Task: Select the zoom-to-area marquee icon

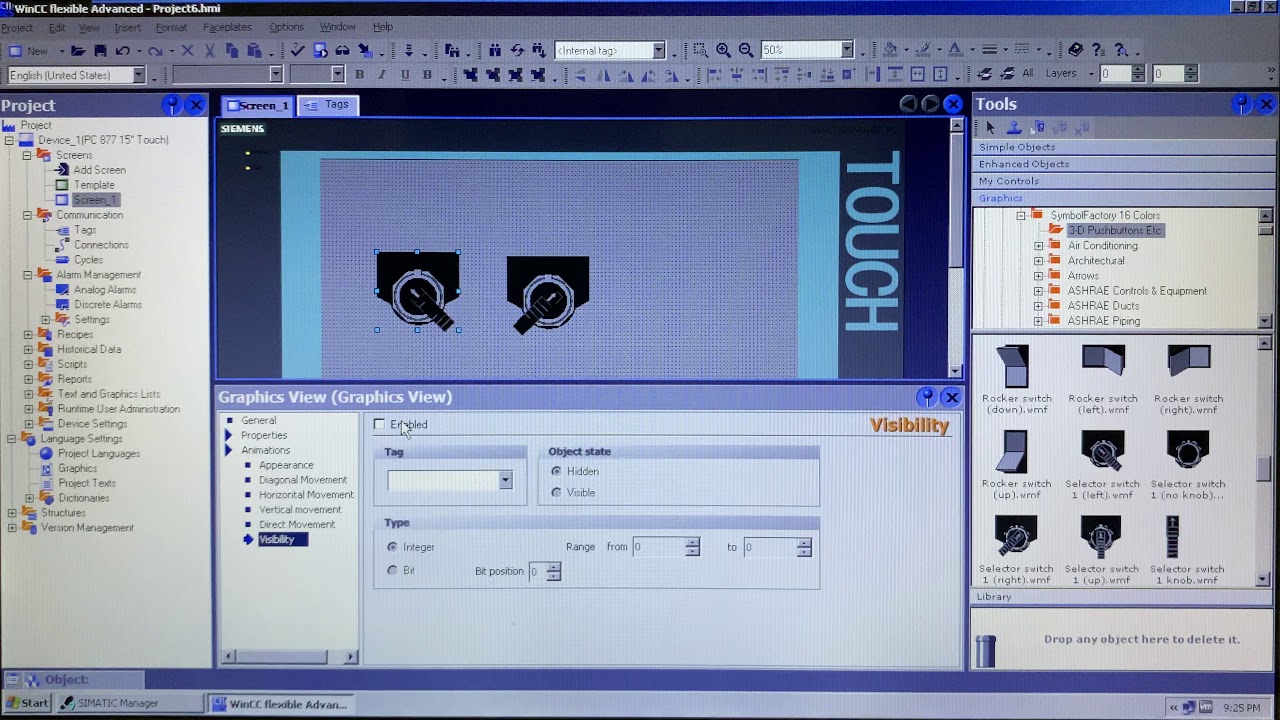Action: point(700,50)
